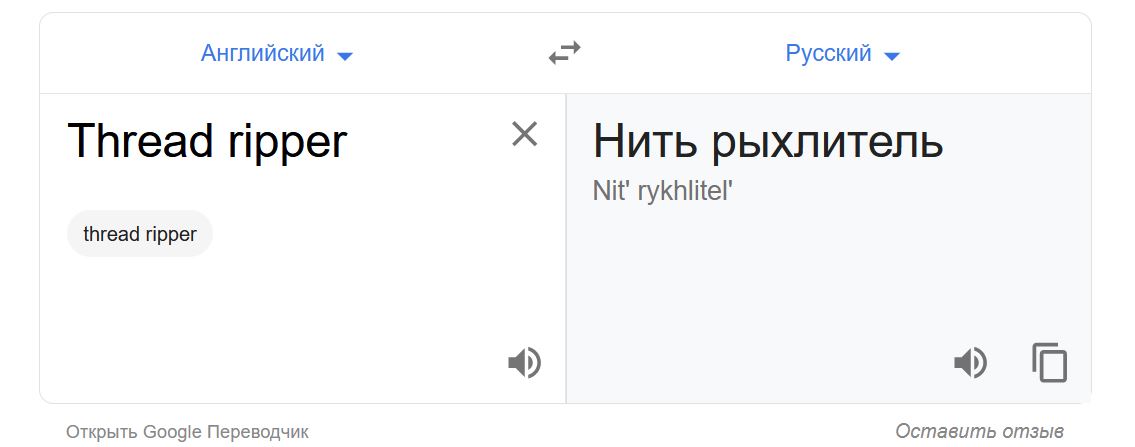
Task: Listen to the English source text
Action: pyautogui.click(x=524, y=362)
